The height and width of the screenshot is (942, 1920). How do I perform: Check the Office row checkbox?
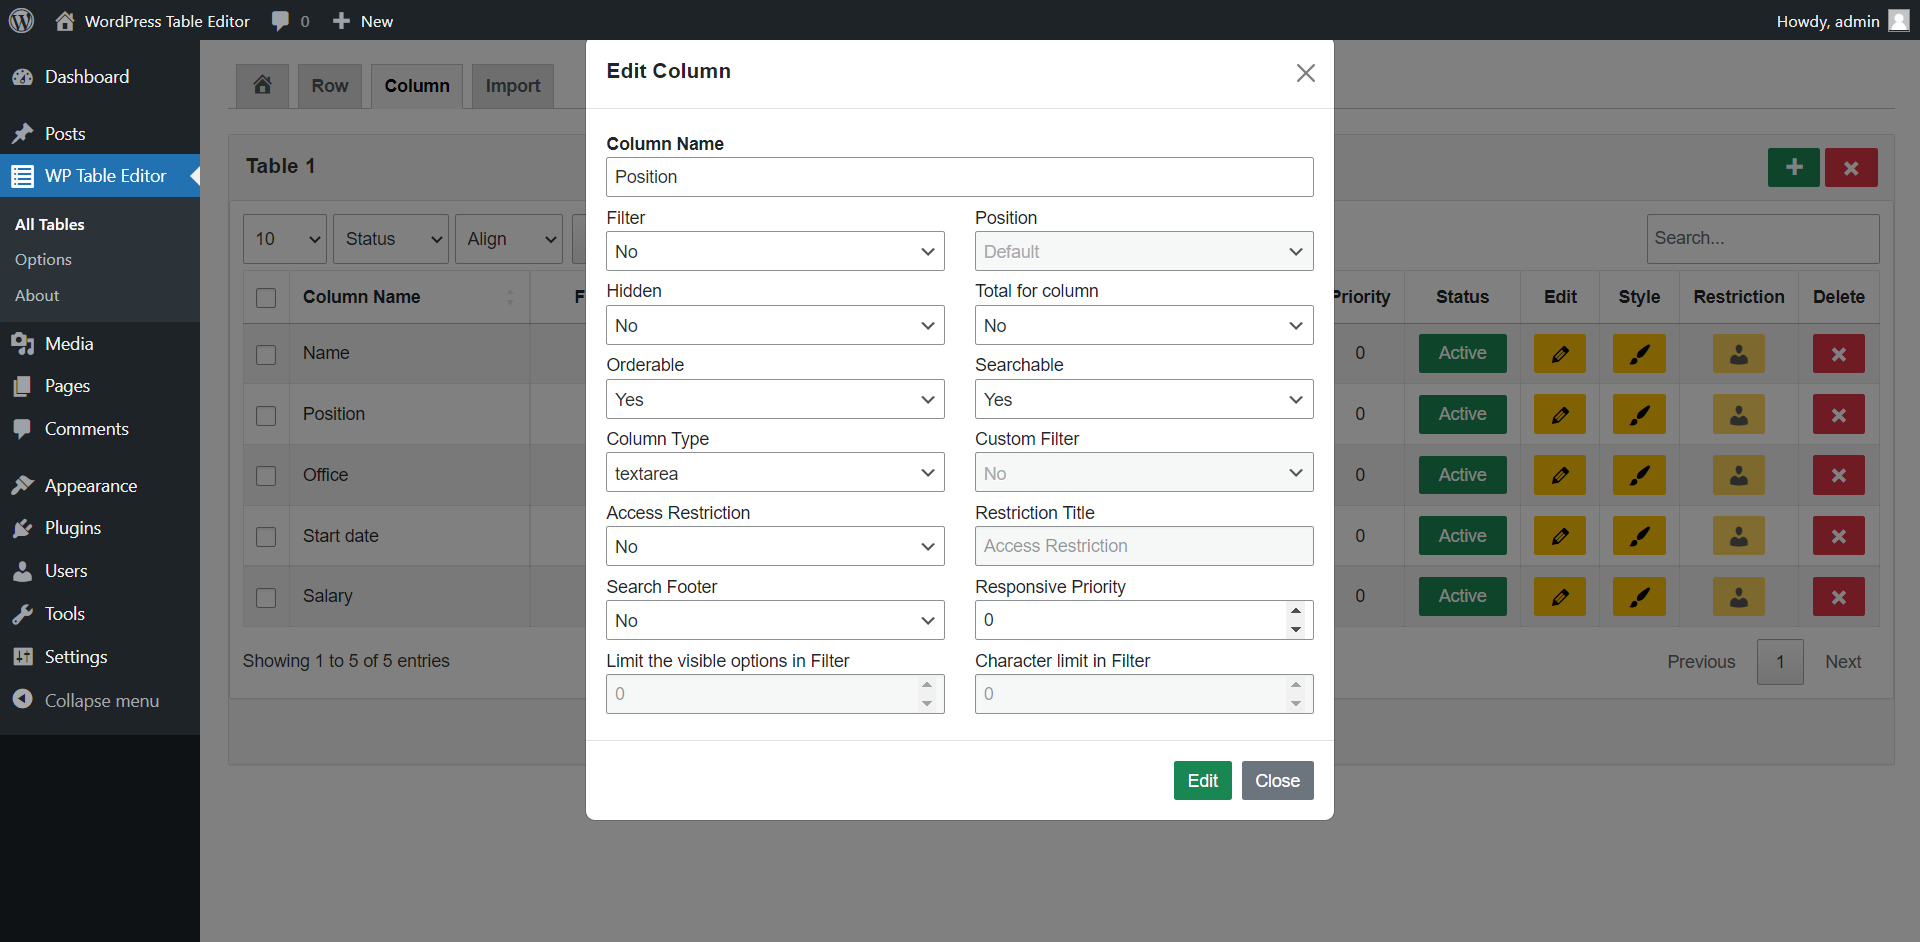[266, 476]
